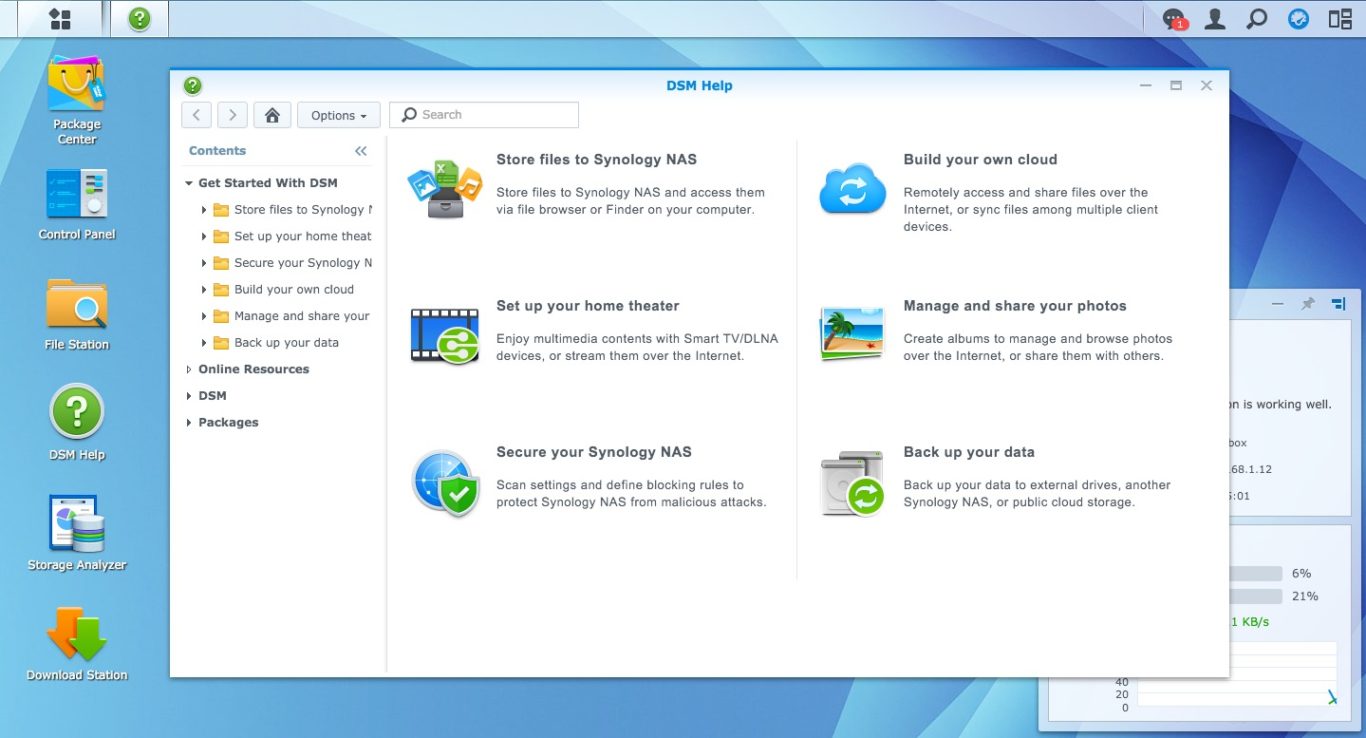
Task: Expand the DSM tree node
Action: tap(189, 396)
